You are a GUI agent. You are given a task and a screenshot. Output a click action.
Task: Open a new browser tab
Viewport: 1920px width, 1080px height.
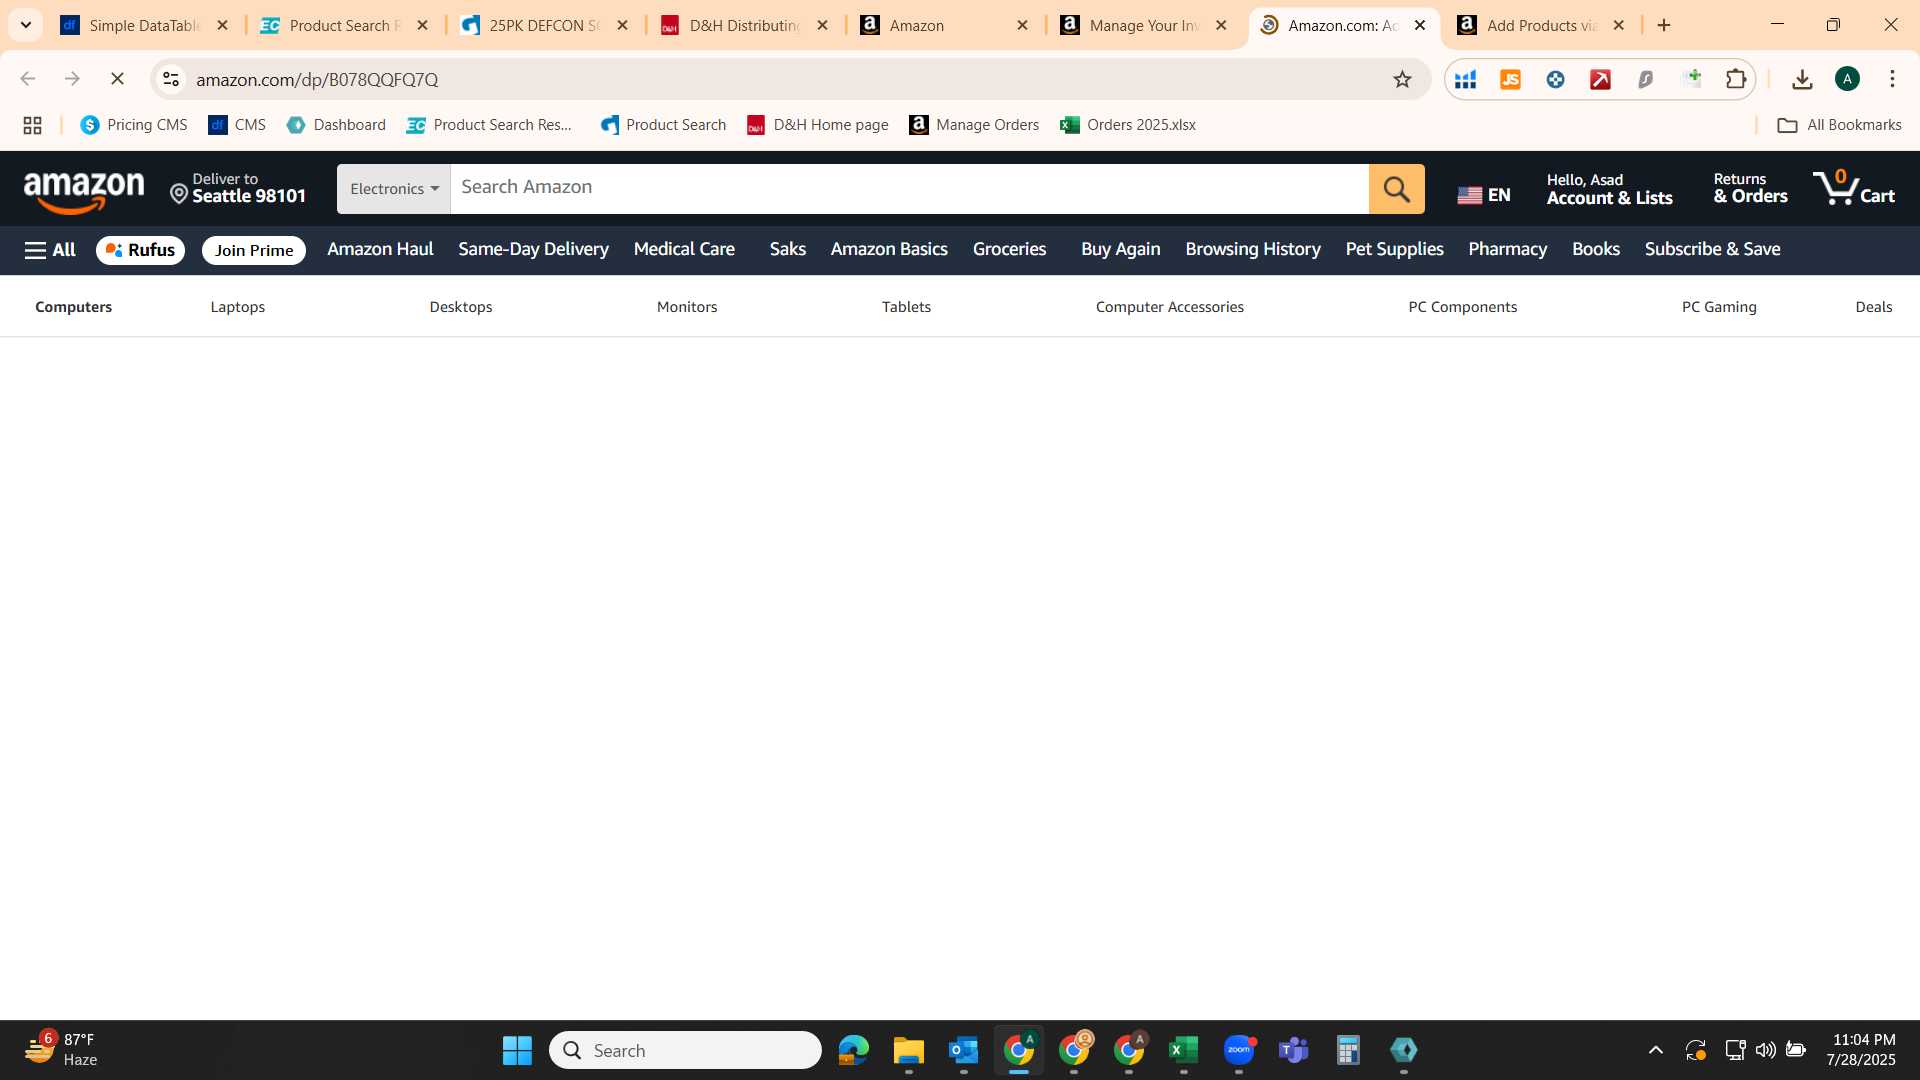click(1664, 25)
